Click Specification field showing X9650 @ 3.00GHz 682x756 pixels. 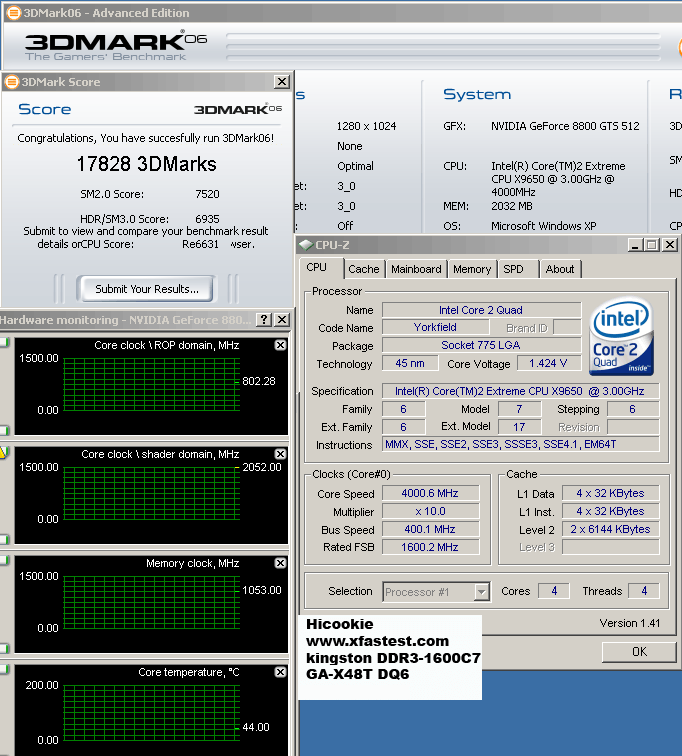pos(520,391)
